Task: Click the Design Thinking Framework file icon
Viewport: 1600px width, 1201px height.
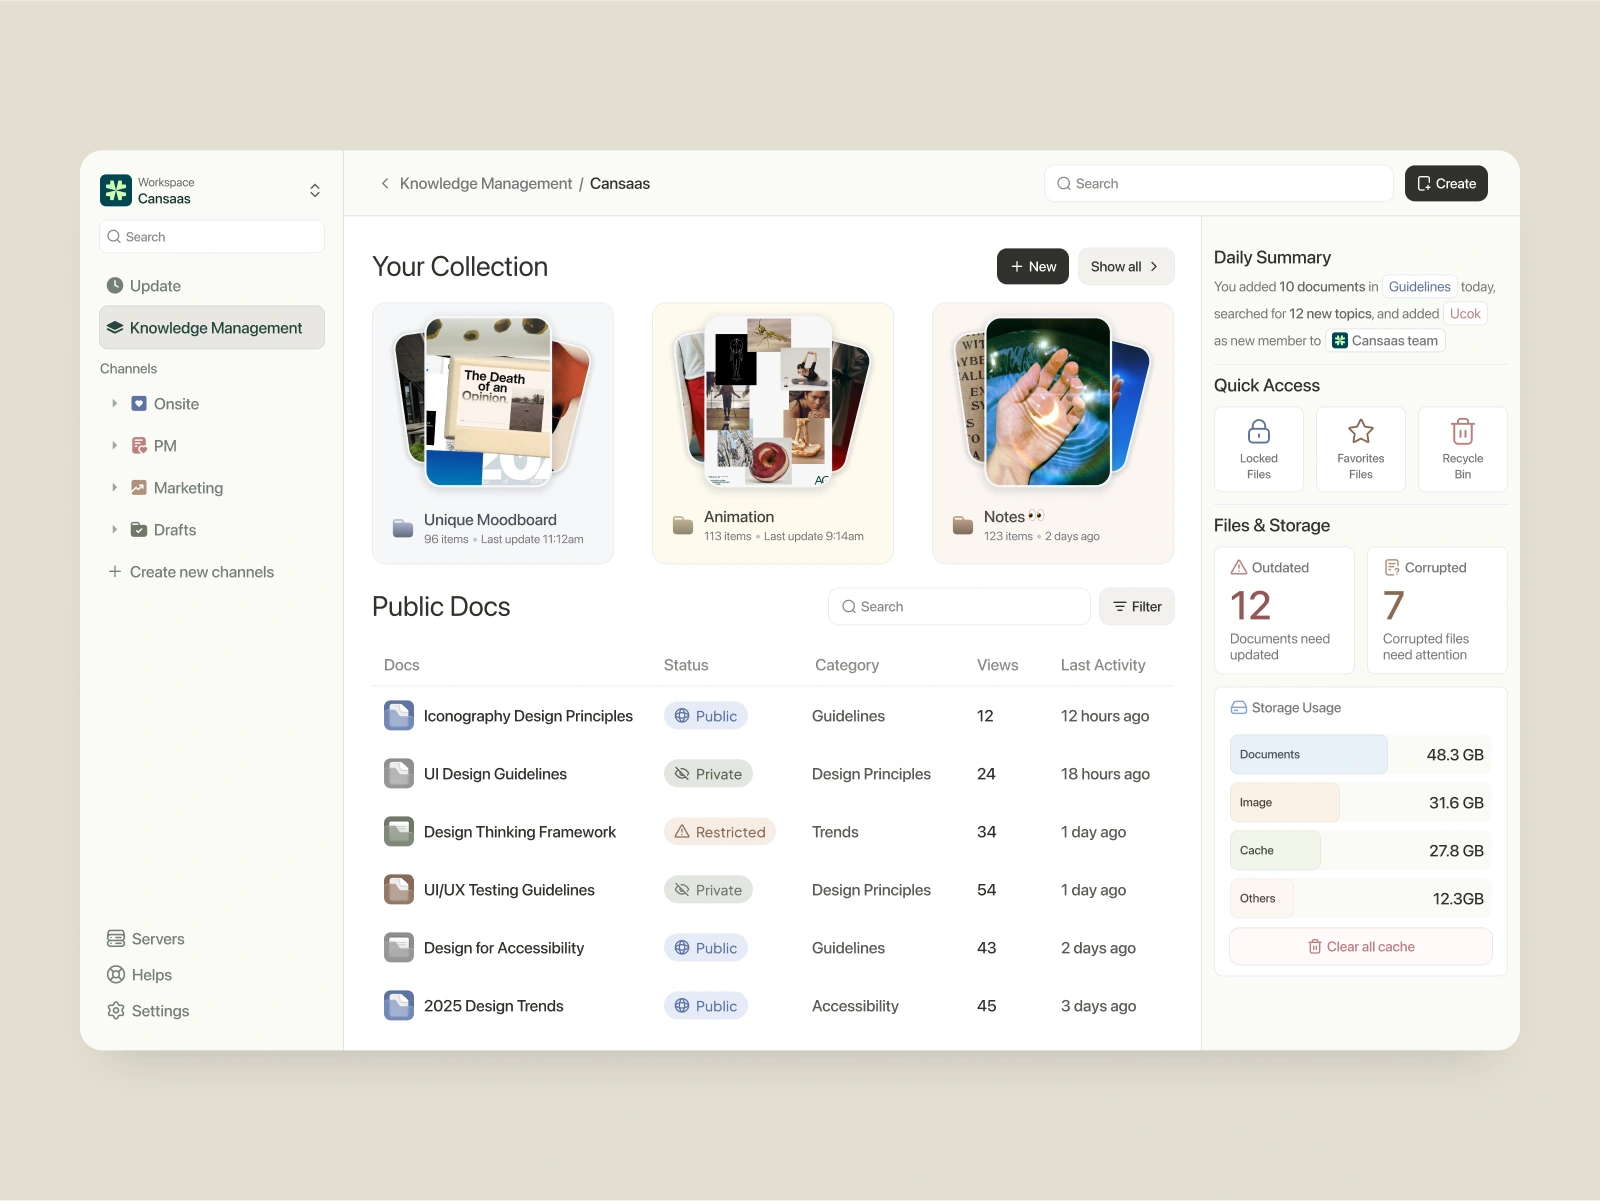Action: pos(399,832)
